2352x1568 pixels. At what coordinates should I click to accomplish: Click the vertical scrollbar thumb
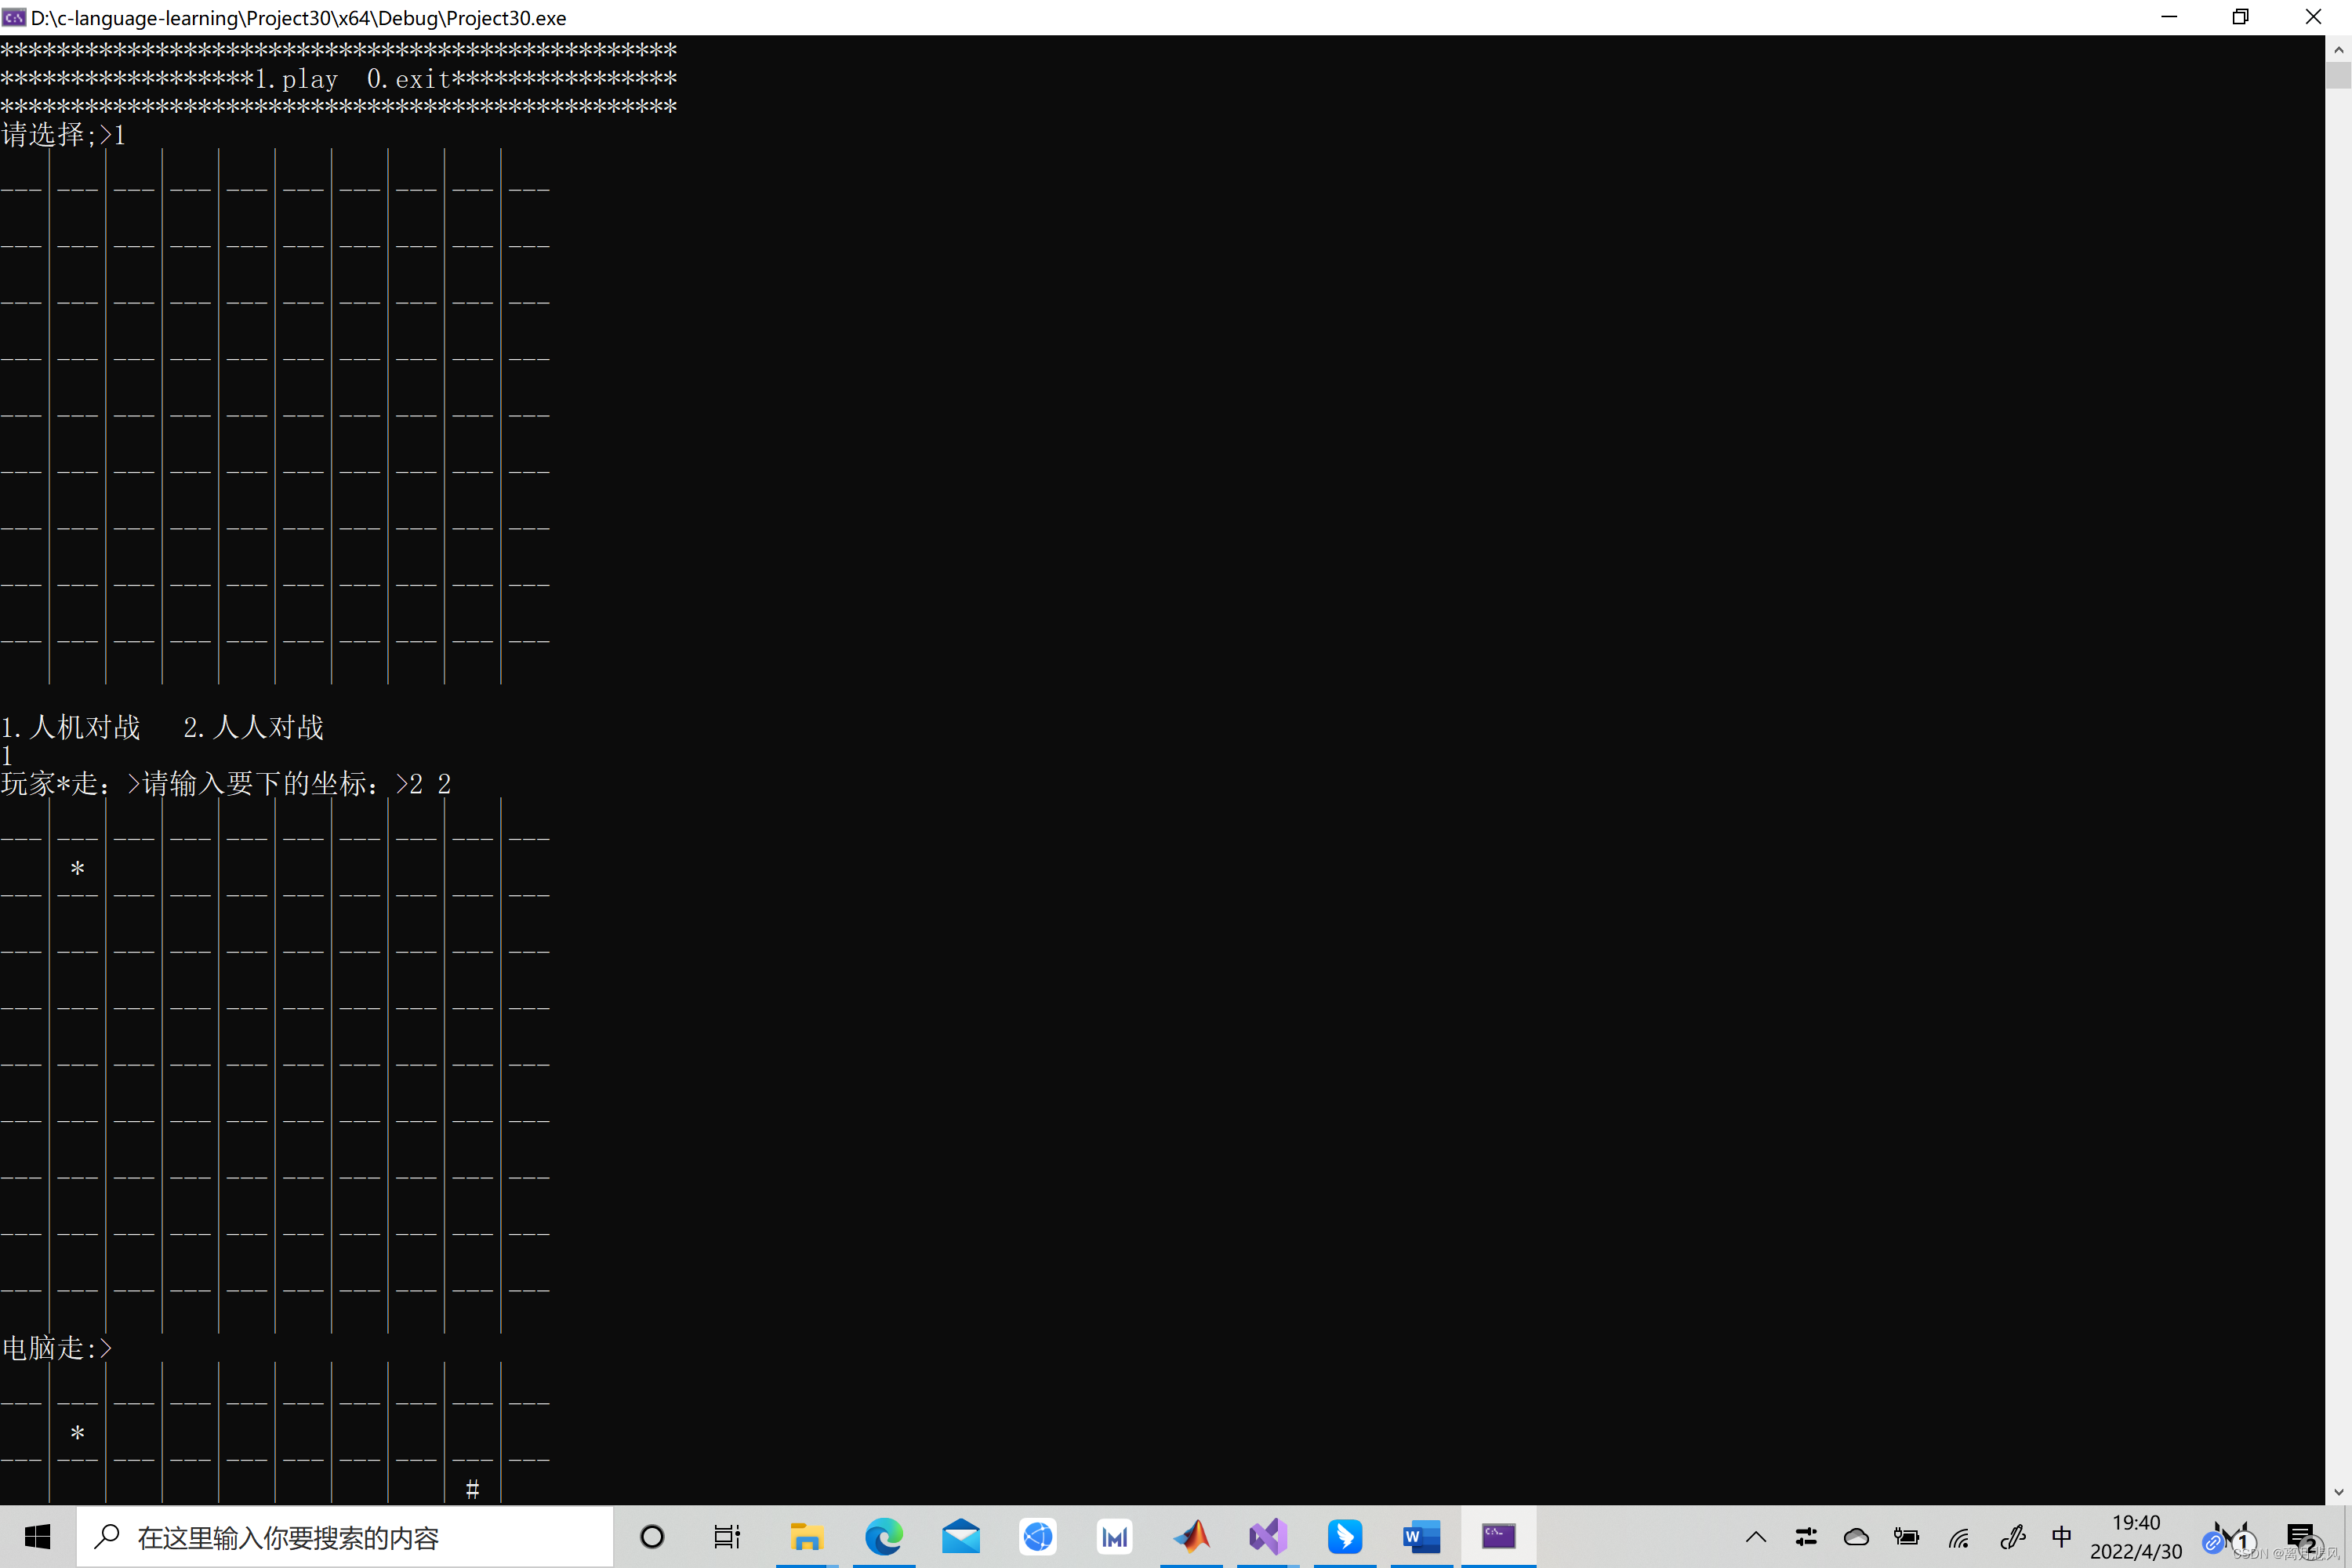click(x=2338, y=76)
